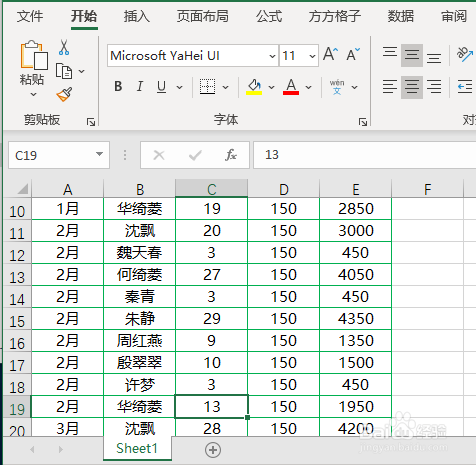The image size is (476, 465).
Task: Open the clipboard dialog launcher
Action: [x=91, y=122]
